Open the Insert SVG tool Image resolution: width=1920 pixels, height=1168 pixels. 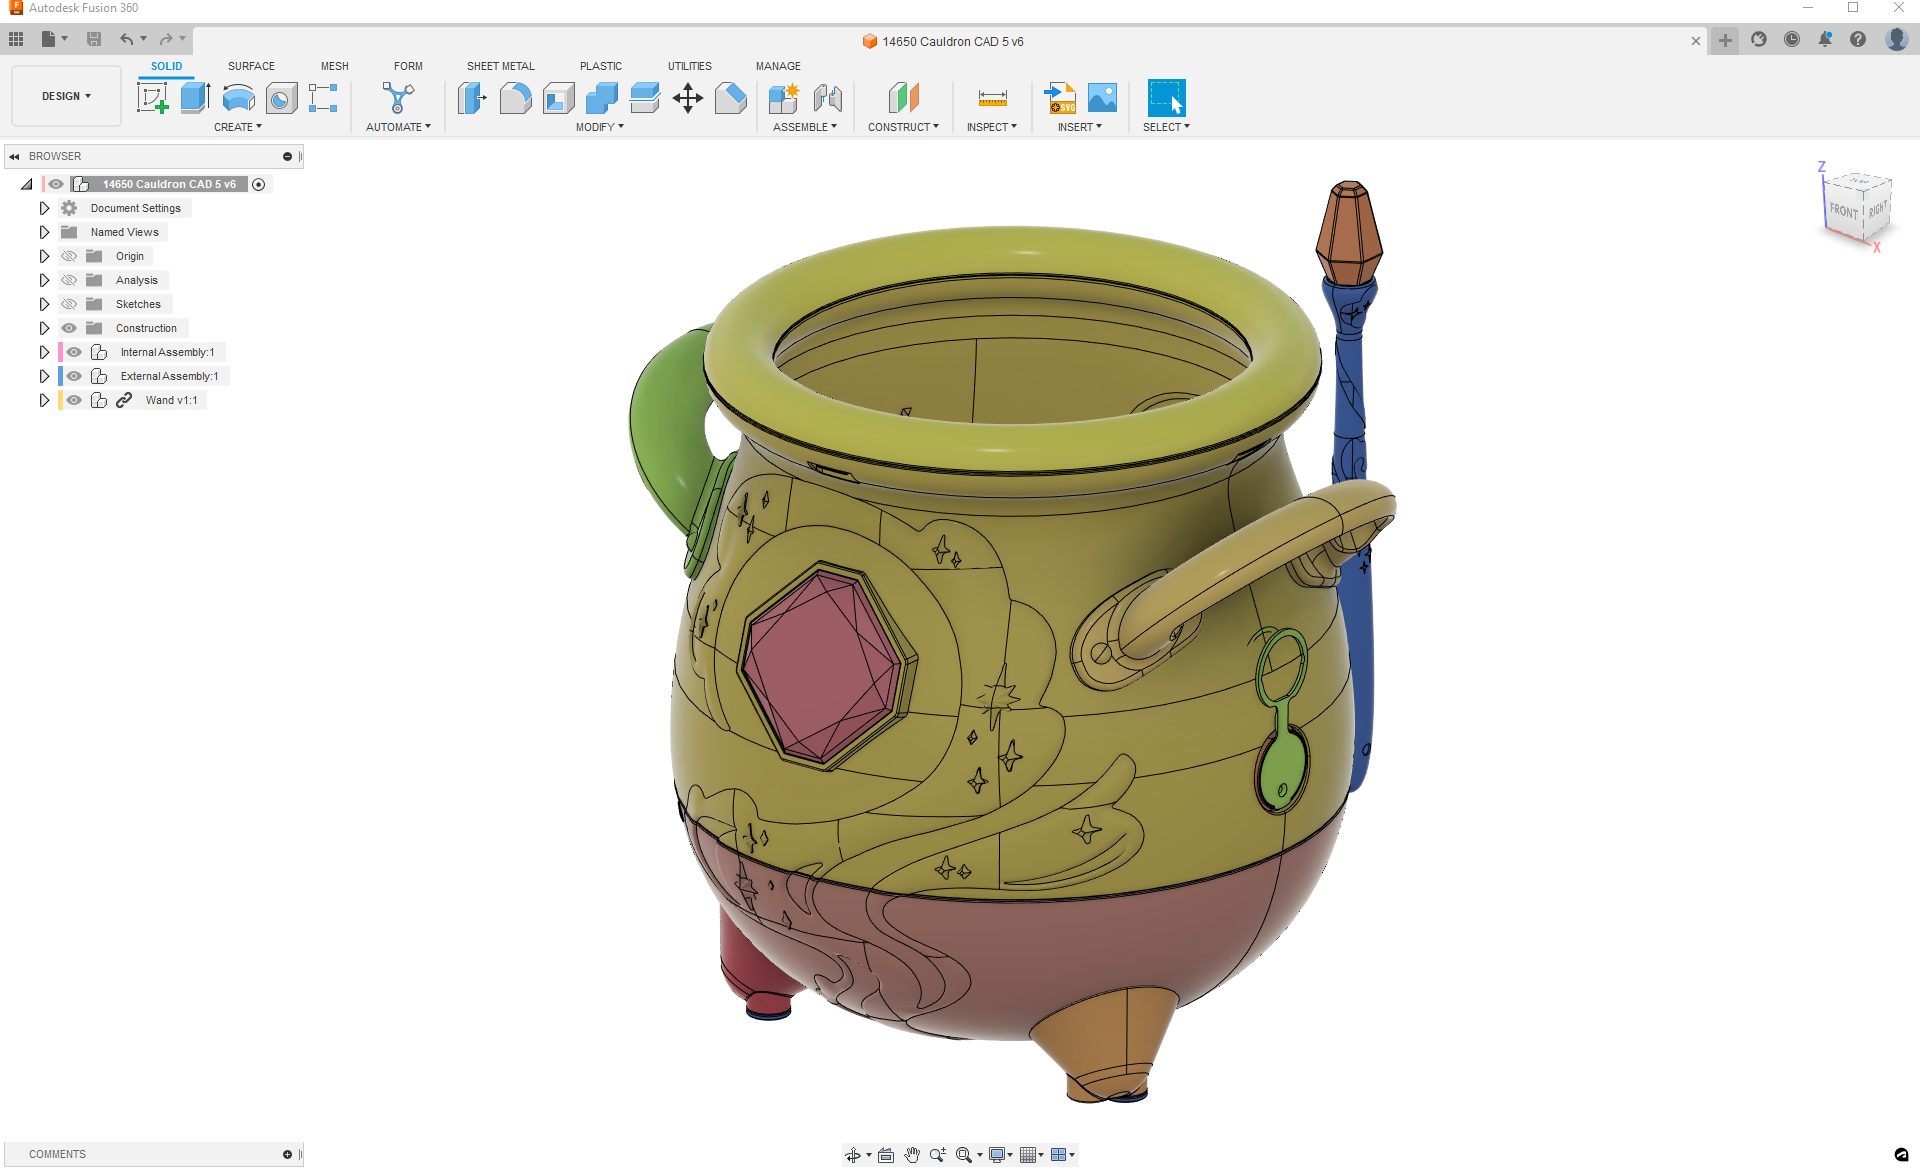(x=1060, y=98)
